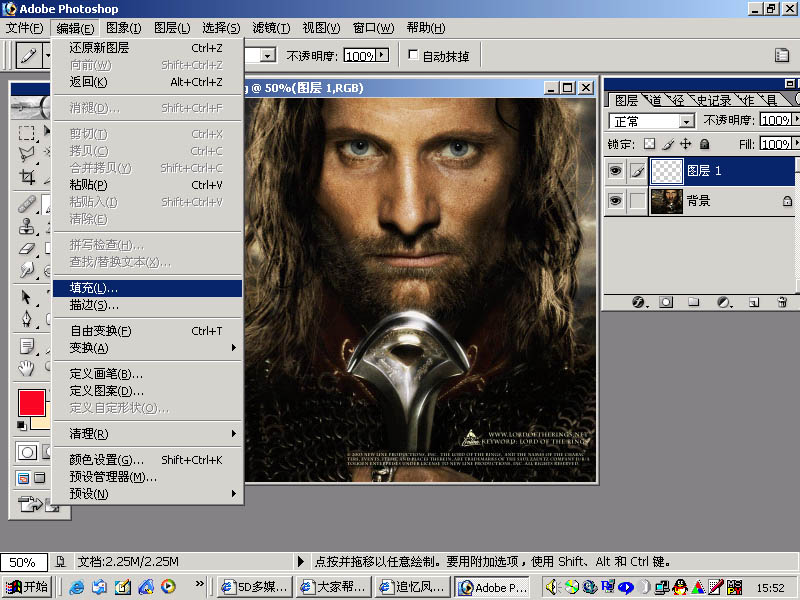
Task: Switch to the 大家帮... taskbar window
Action: click(x=334, y=587)
